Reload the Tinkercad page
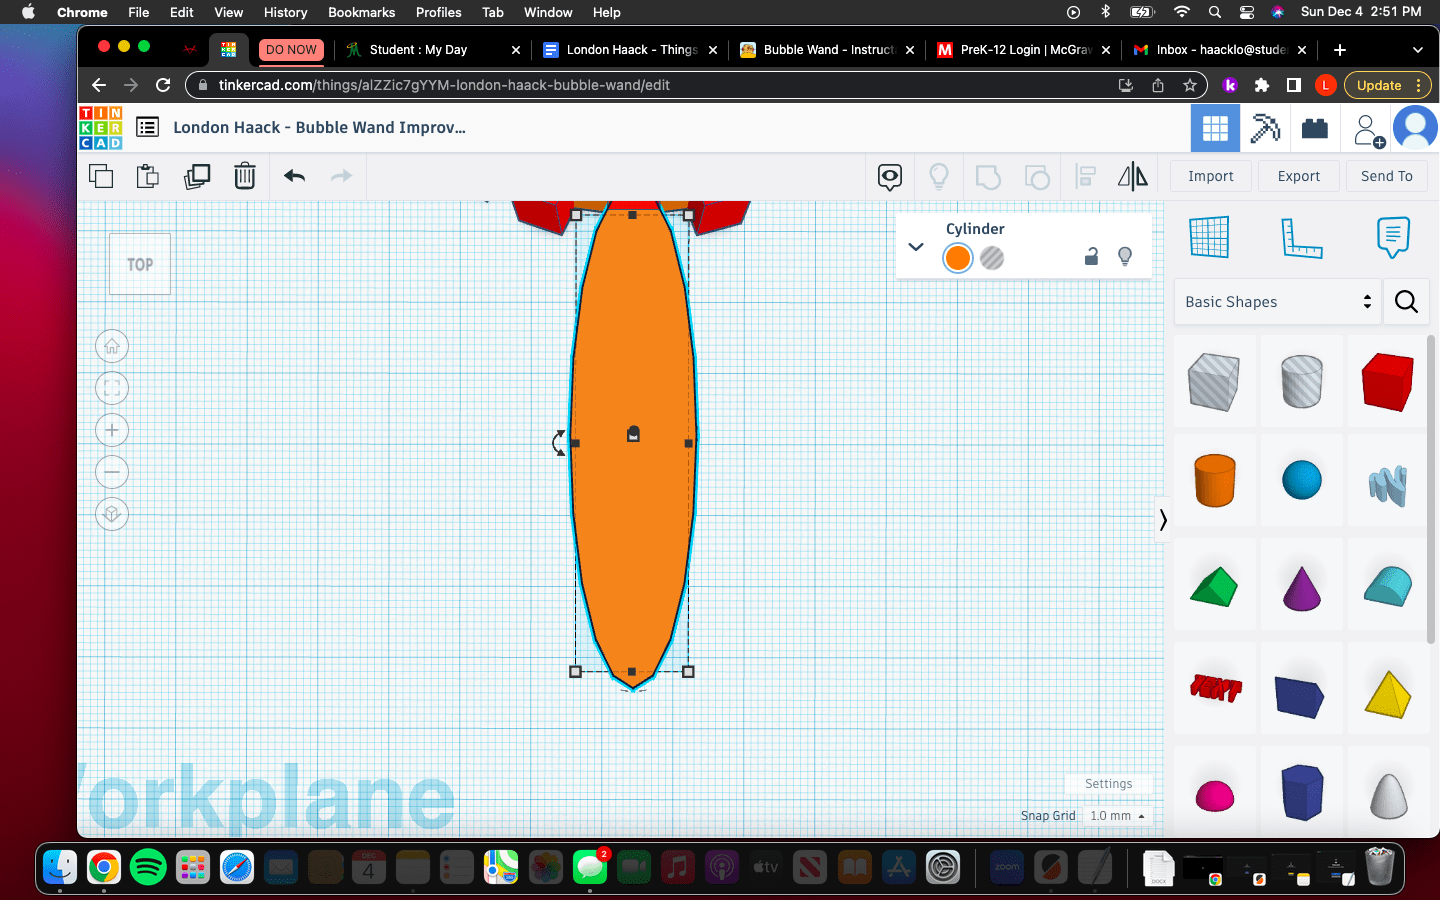Image resolution: width=1440 pixels, height=900 pixels. click(x=163, y=86)
